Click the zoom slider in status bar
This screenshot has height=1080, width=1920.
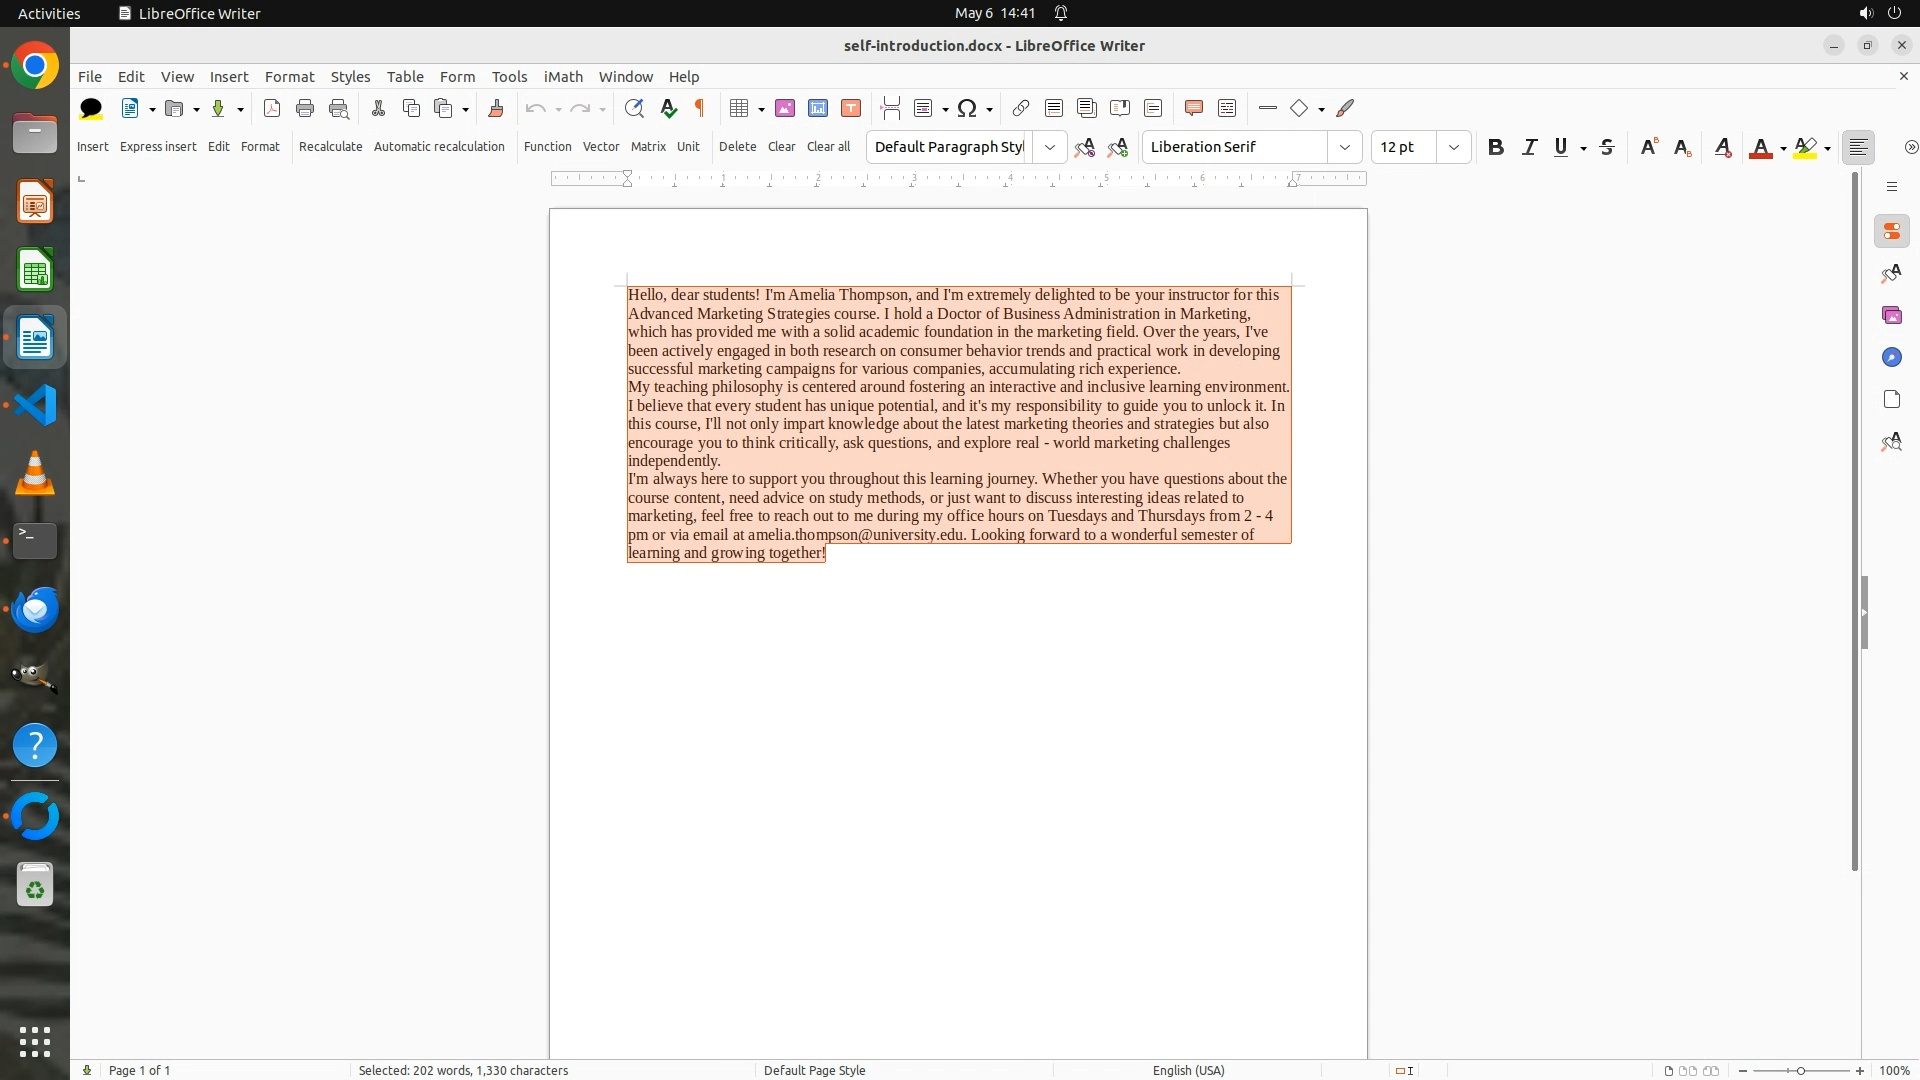(1800, 1070)
